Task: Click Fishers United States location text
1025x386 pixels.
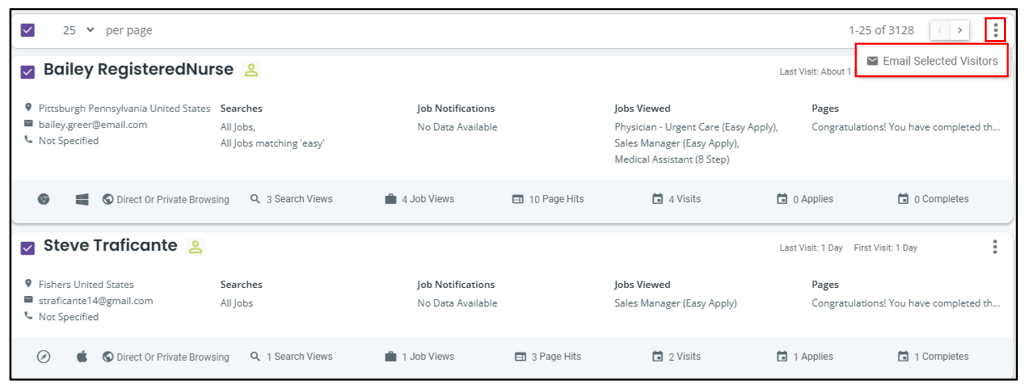Action: [x=86, y=285]
